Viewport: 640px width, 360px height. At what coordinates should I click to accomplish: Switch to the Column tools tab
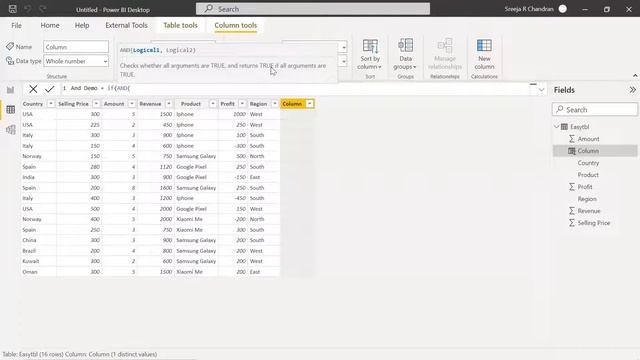coord(236,25)
